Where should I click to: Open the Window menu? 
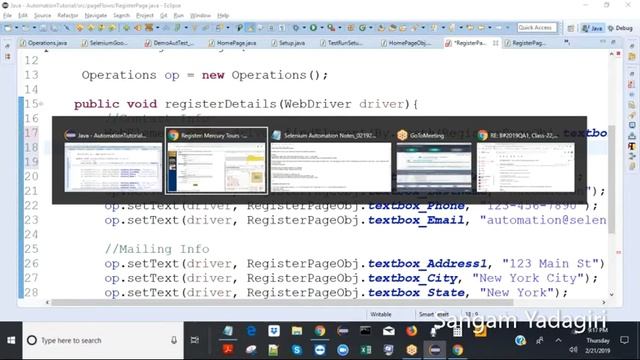click(x=200, y=16)
